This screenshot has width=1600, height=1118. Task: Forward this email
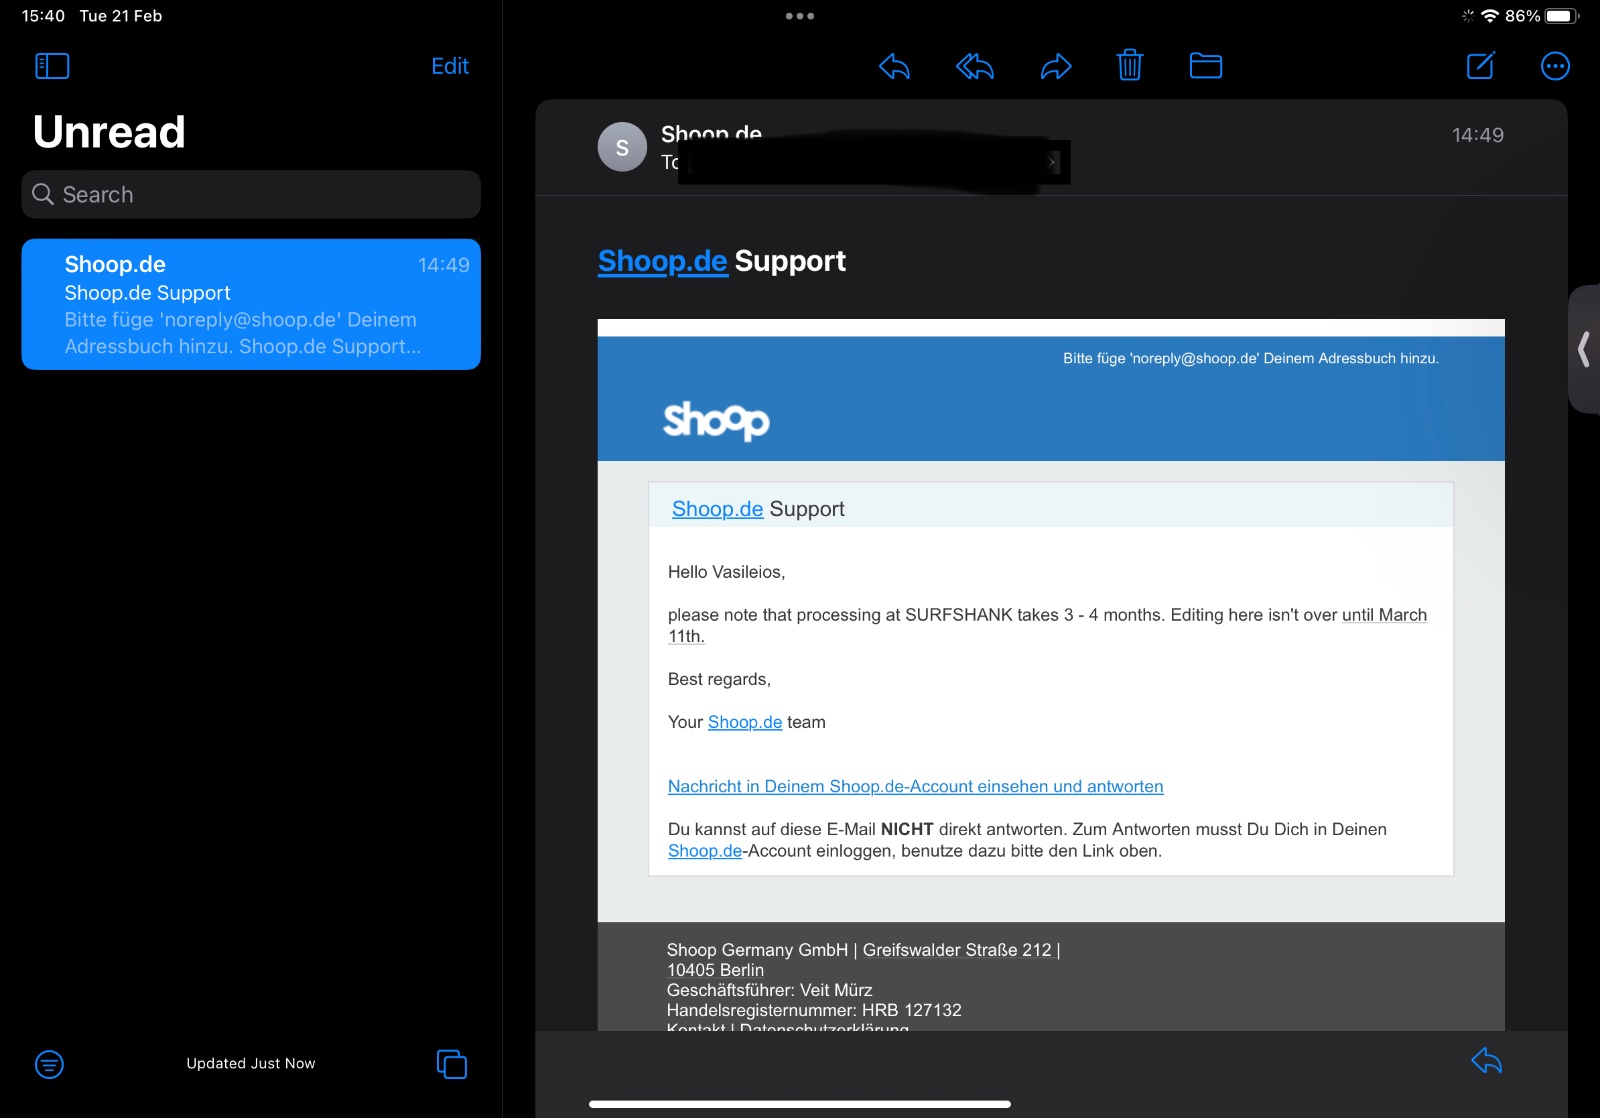click(x=1056, y=66)
